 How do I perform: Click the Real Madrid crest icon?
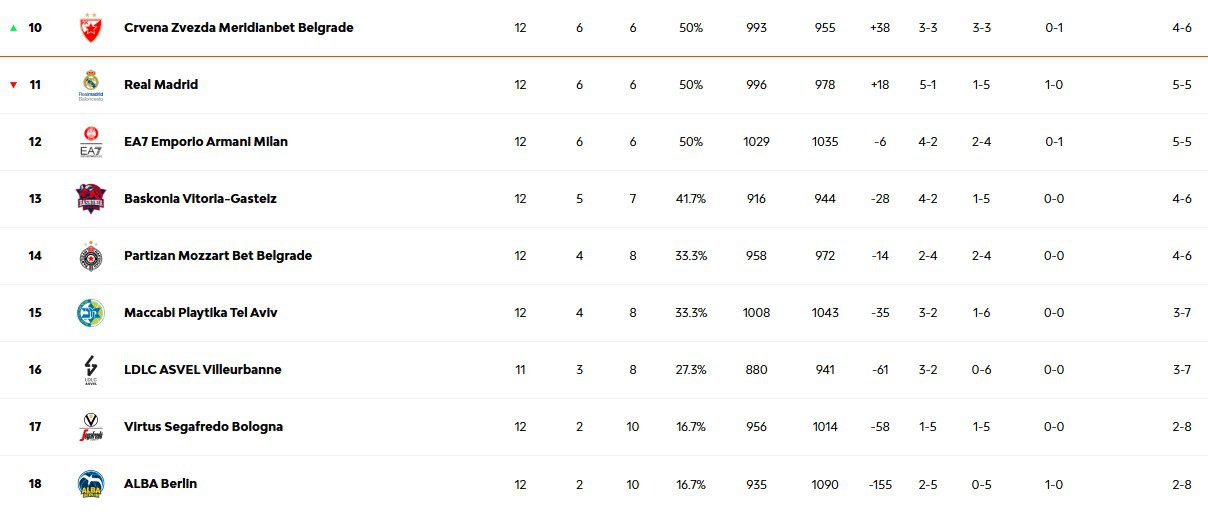[x=90, y=85]
